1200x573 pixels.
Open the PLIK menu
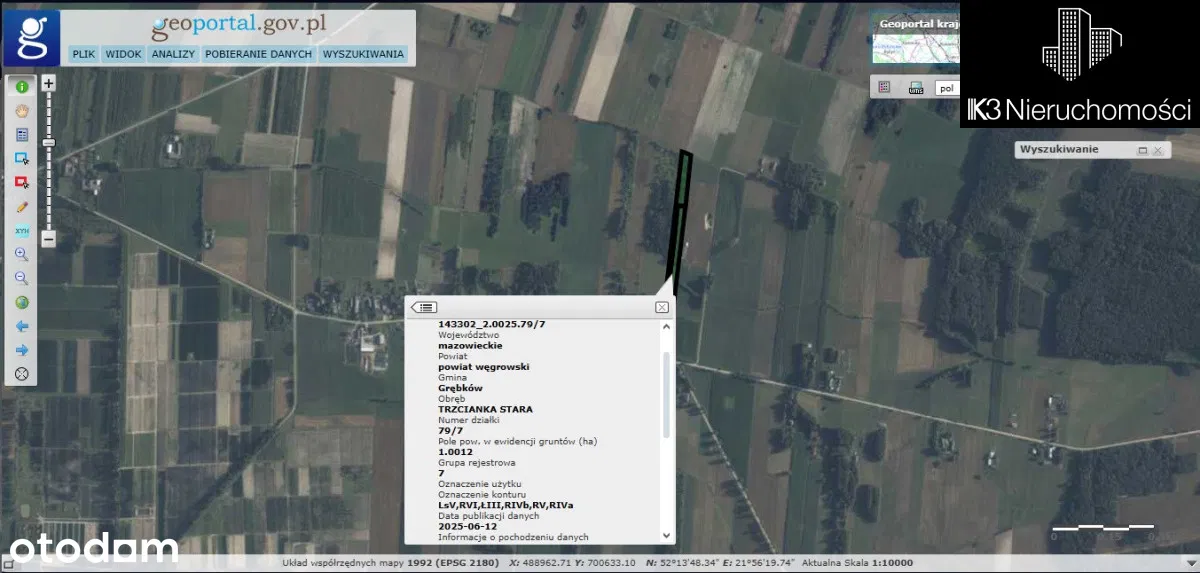(x=83, y=54)
